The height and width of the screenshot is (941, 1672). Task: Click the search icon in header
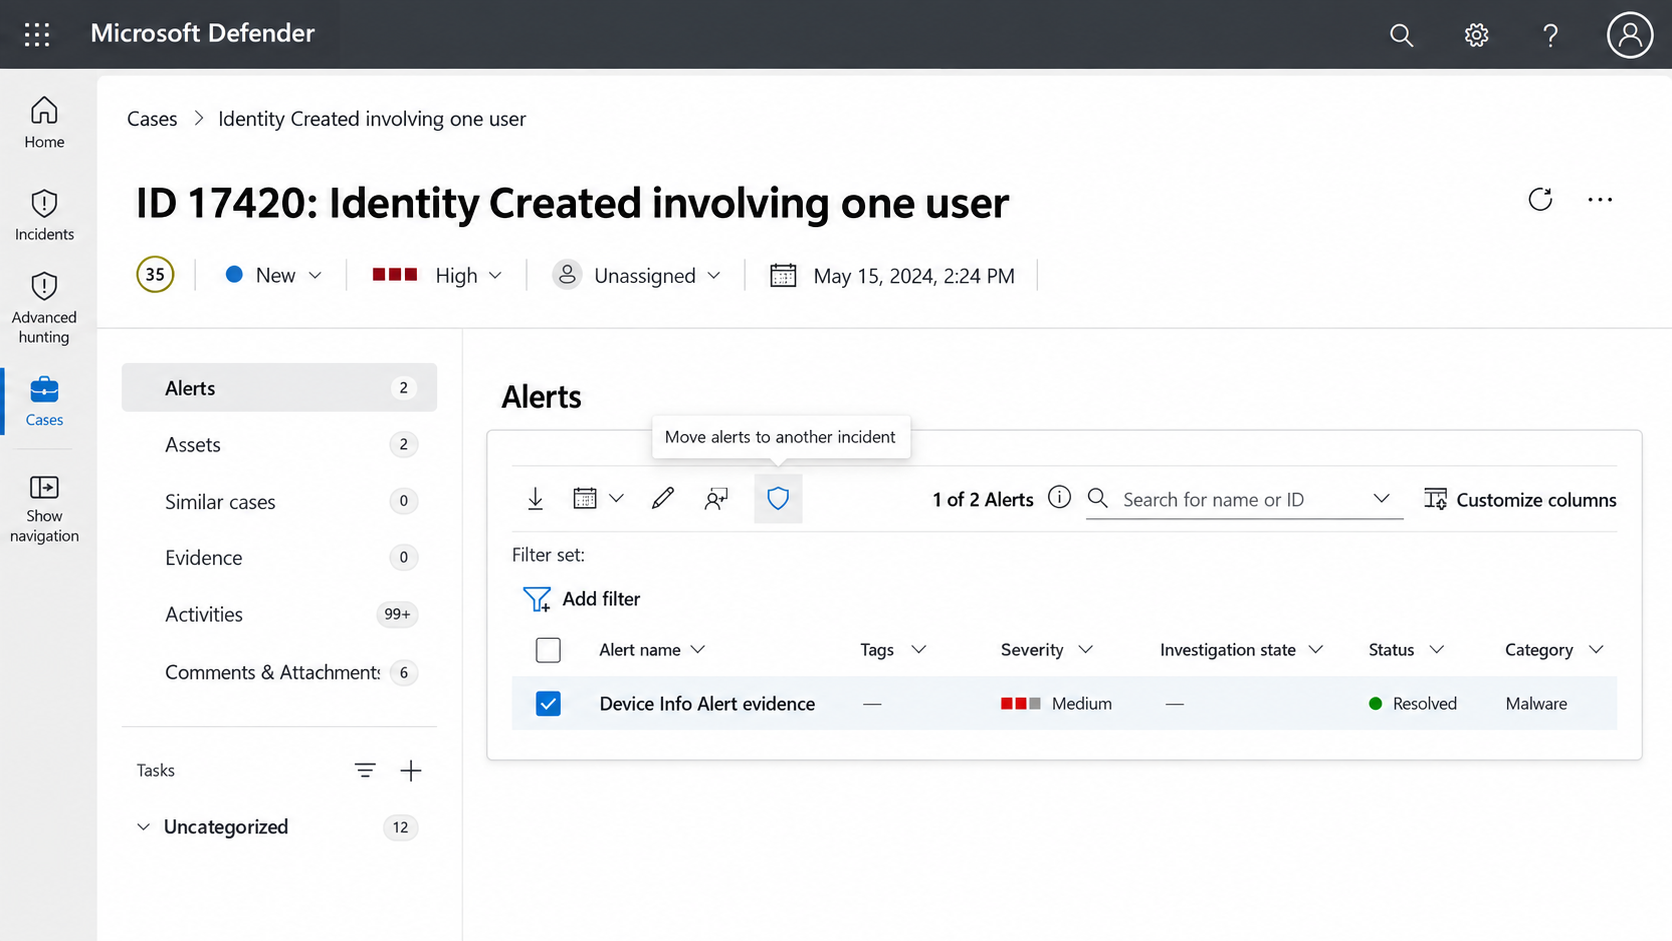tap(1401, 35)
